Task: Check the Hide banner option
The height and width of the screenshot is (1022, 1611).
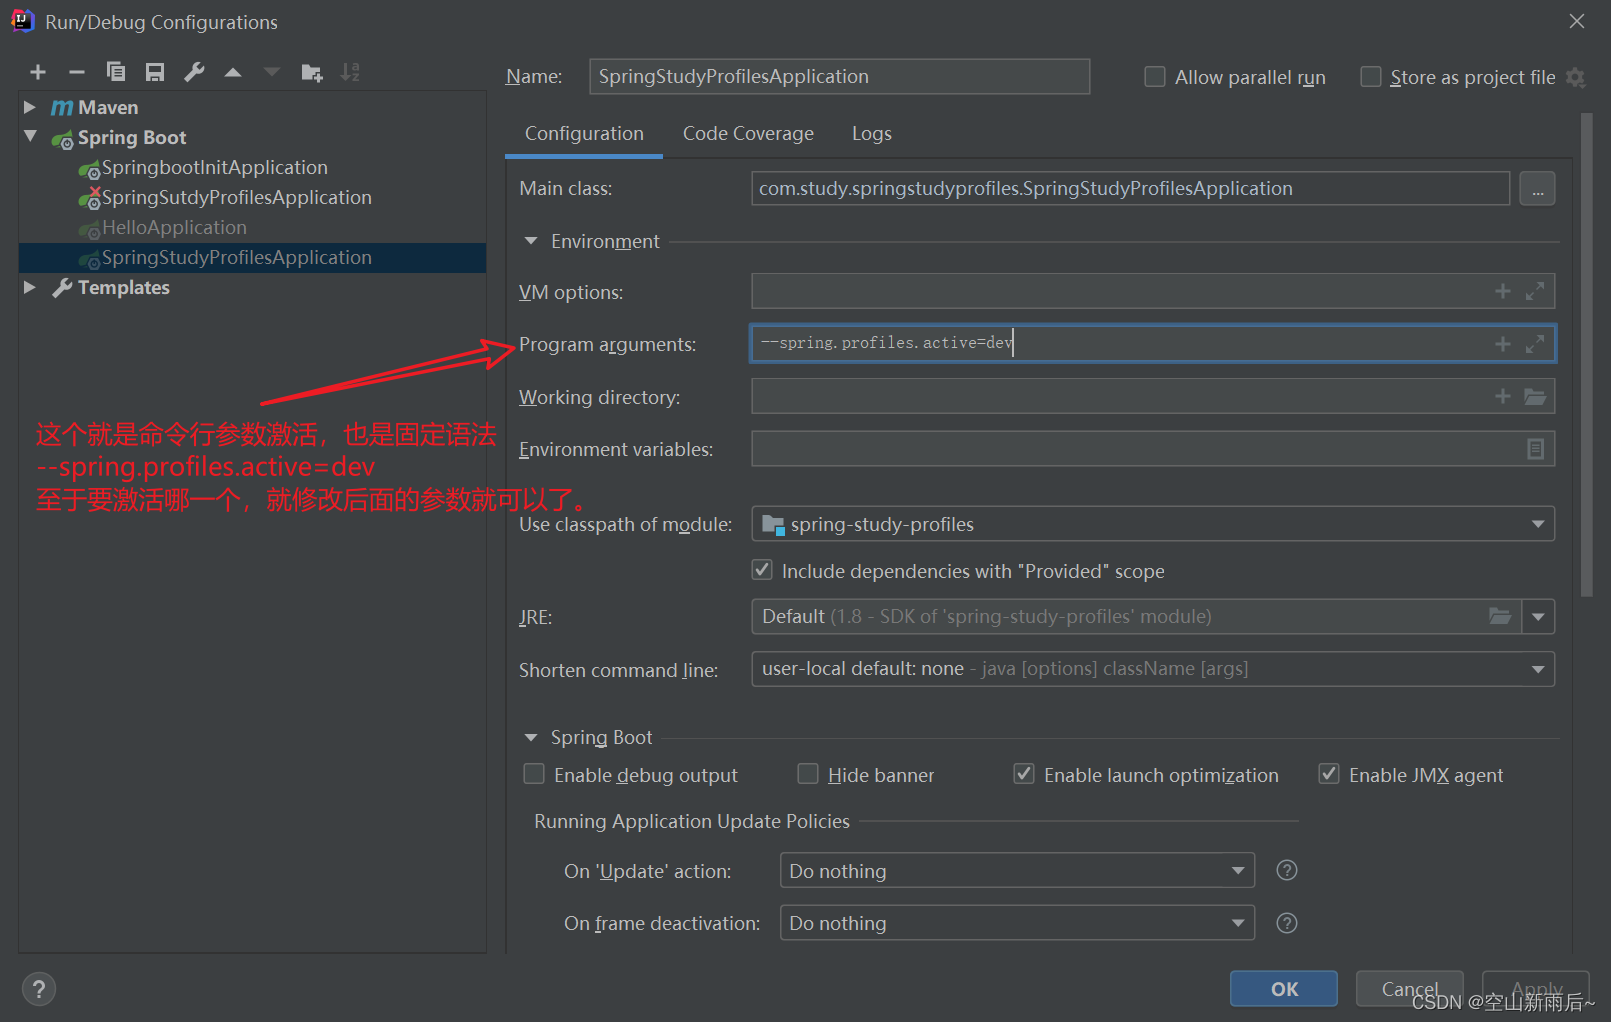Action: [x=808, y=774]
